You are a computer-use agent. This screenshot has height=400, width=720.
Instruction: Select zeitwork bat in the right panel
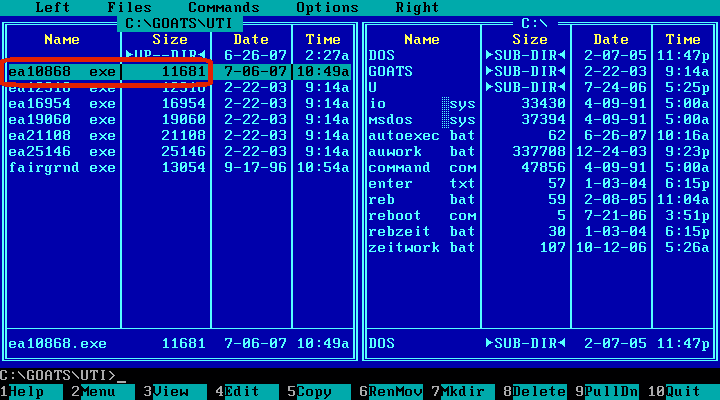(x=539, y=248)
